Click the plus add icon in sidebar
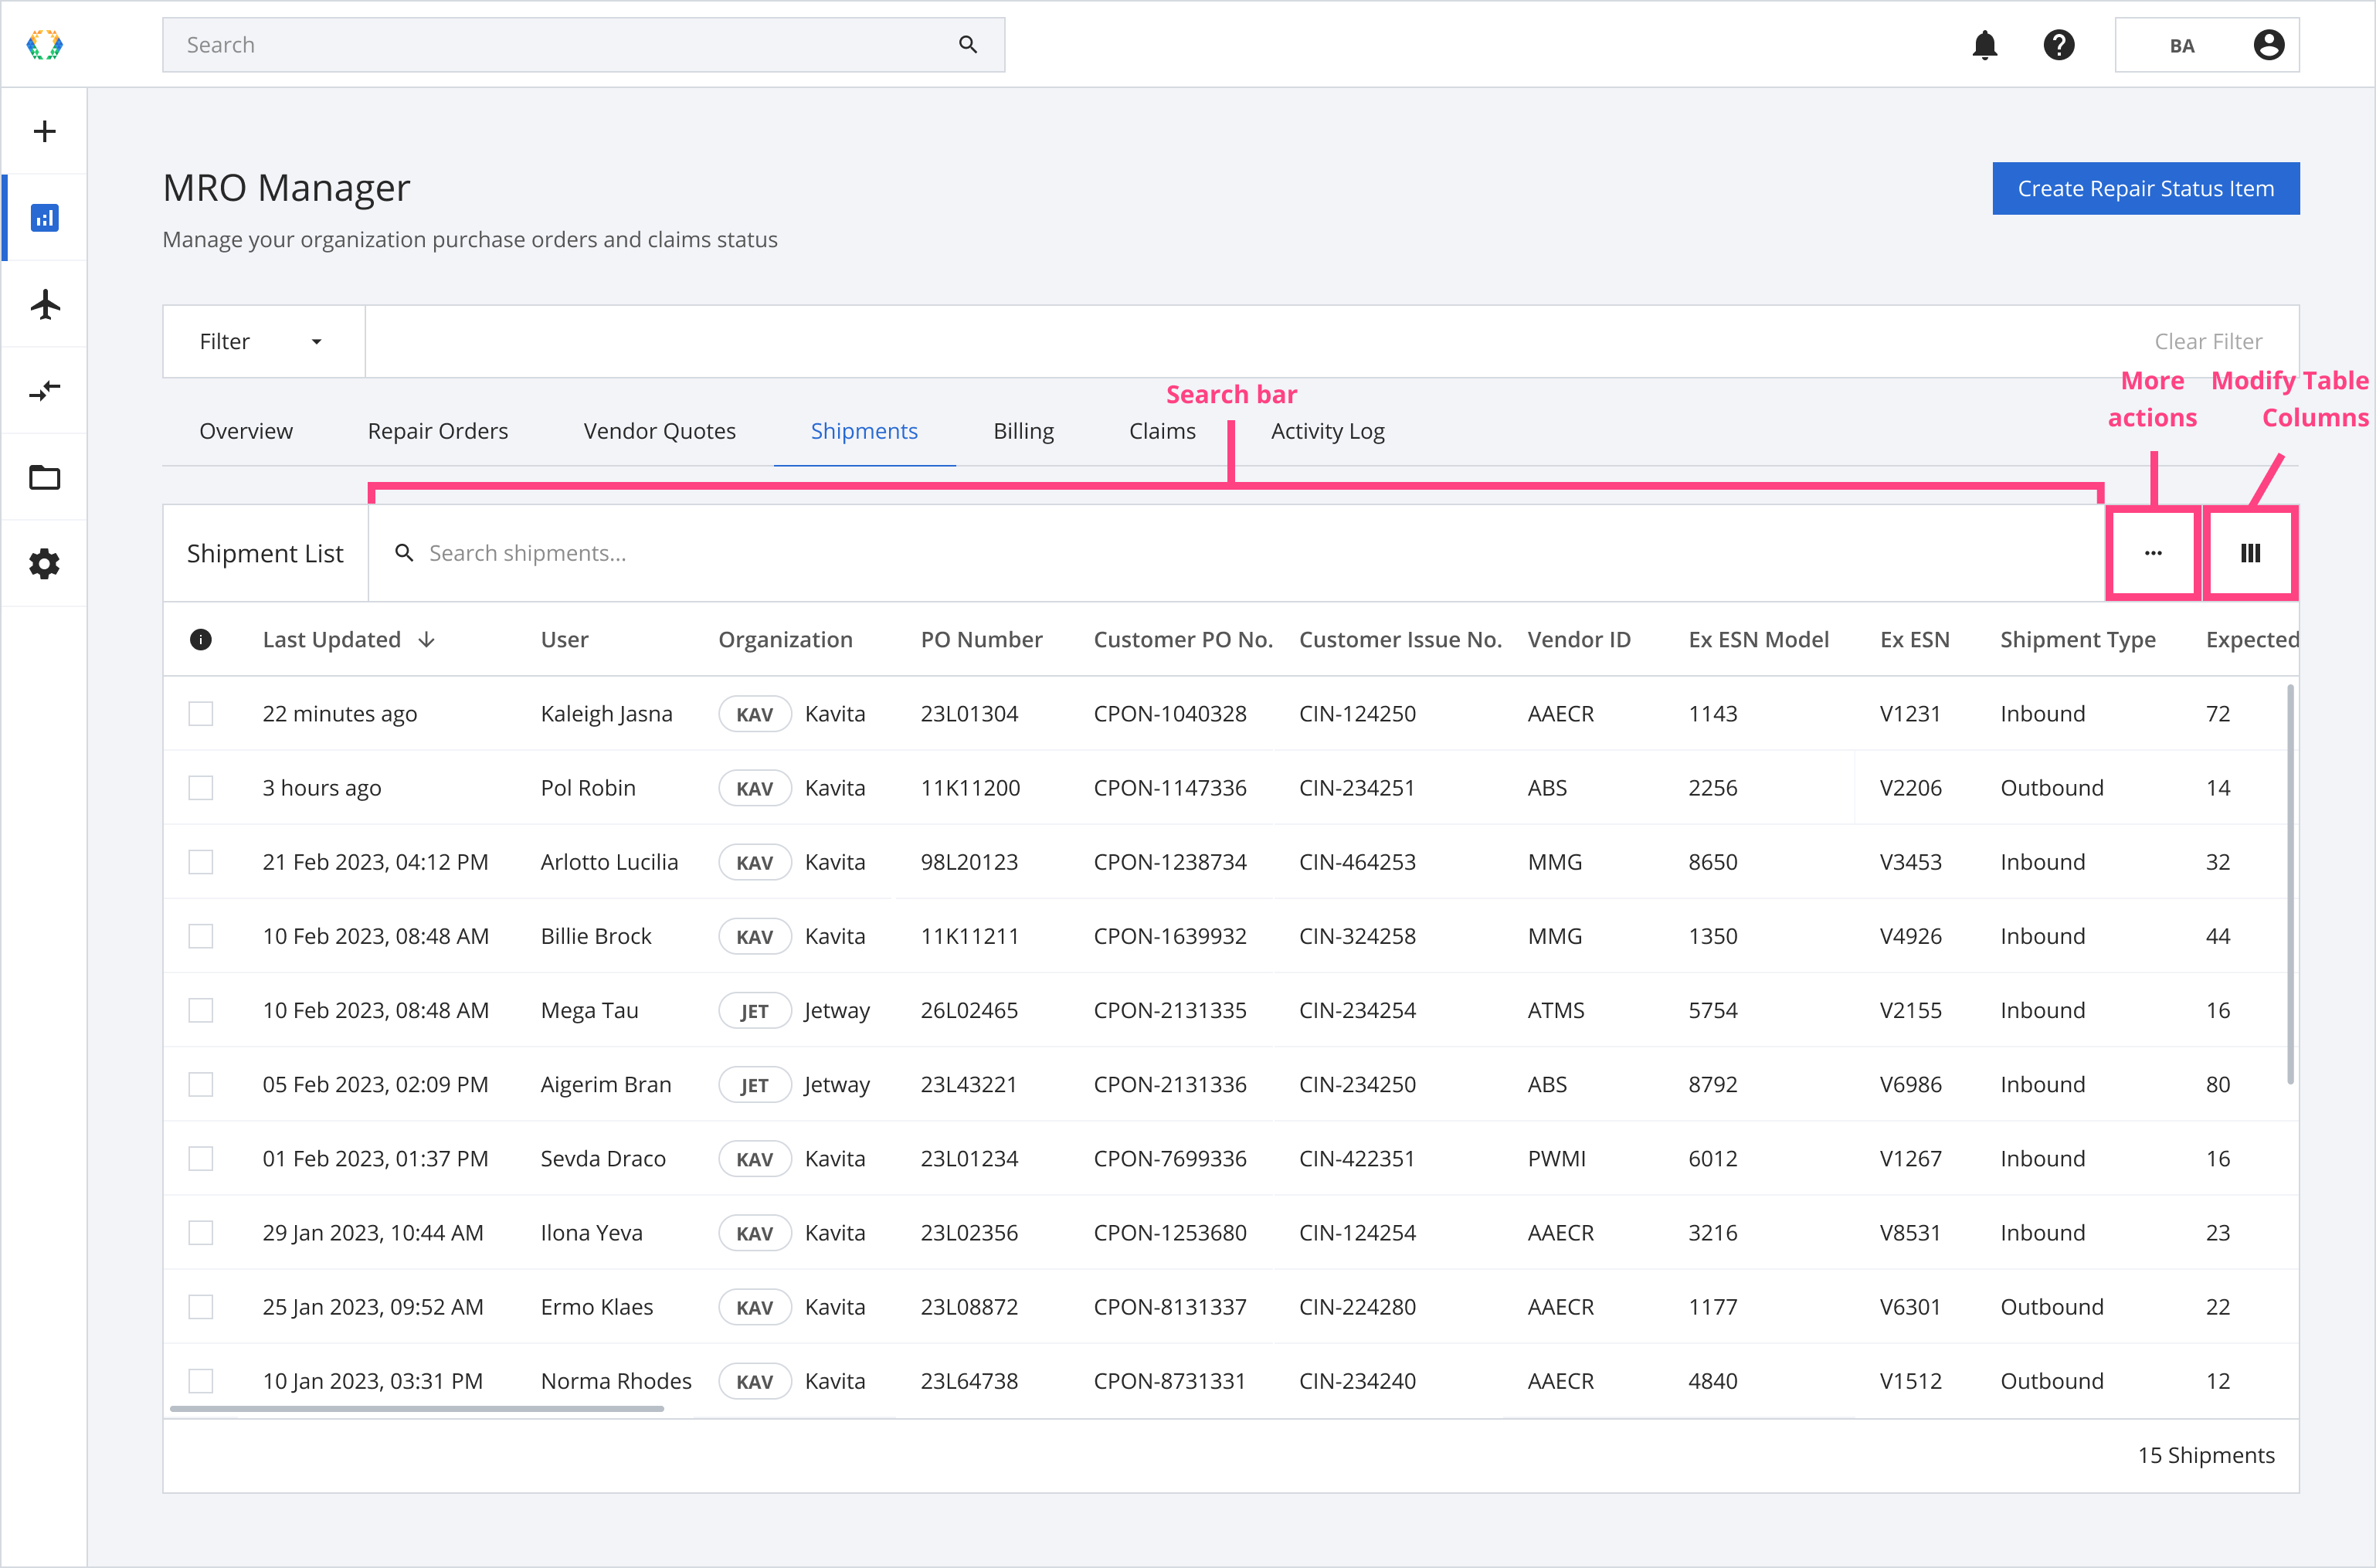The image size is (2376, 1568). (44, 131)
